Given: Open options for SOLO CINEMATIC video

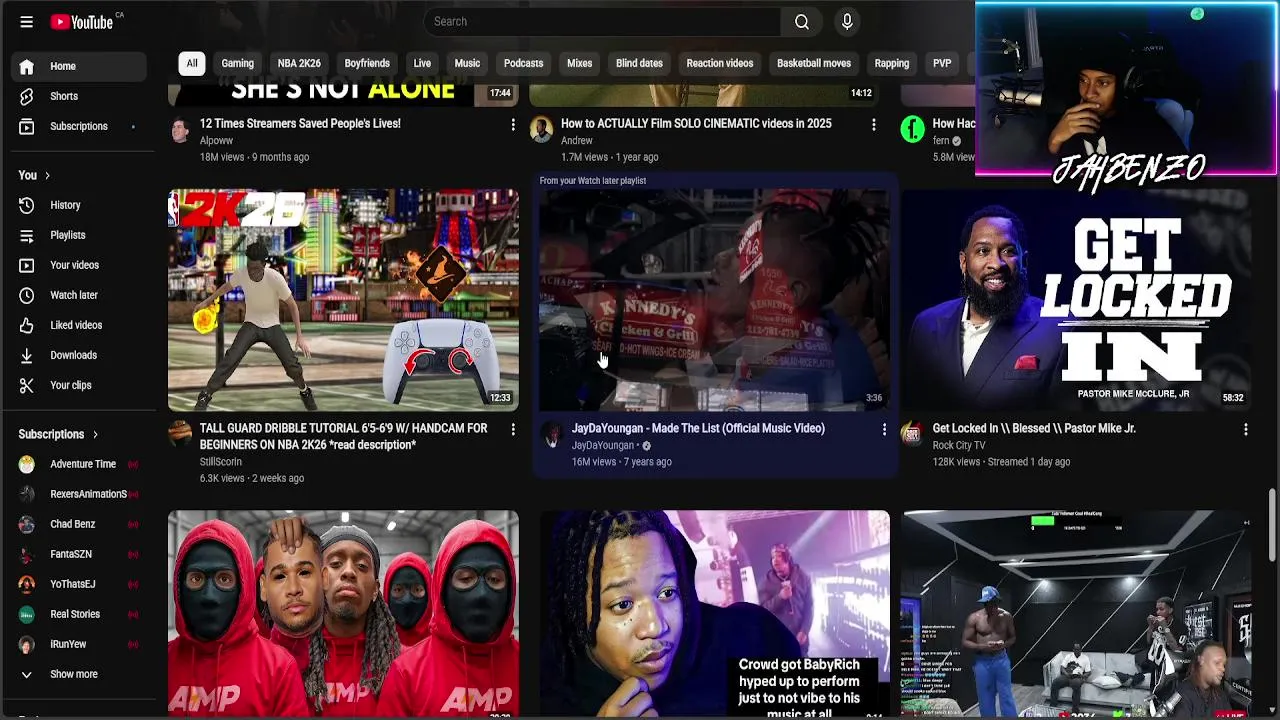Looking at the screenshot, I should (874, 125).
